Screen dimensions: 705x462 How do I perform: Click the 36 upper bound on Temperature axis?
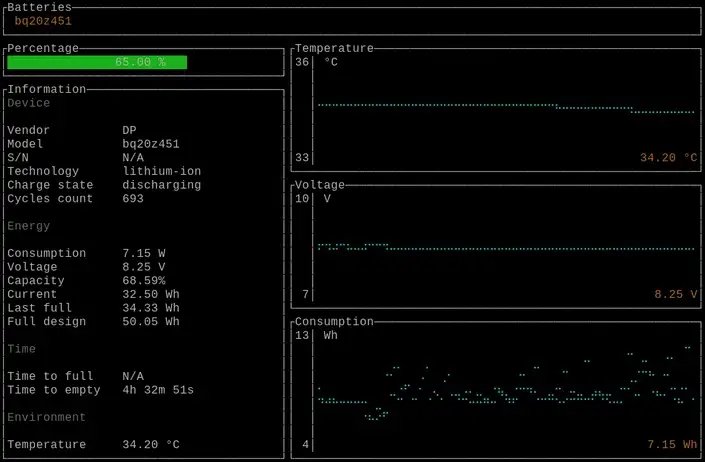[x=302, y=62]
